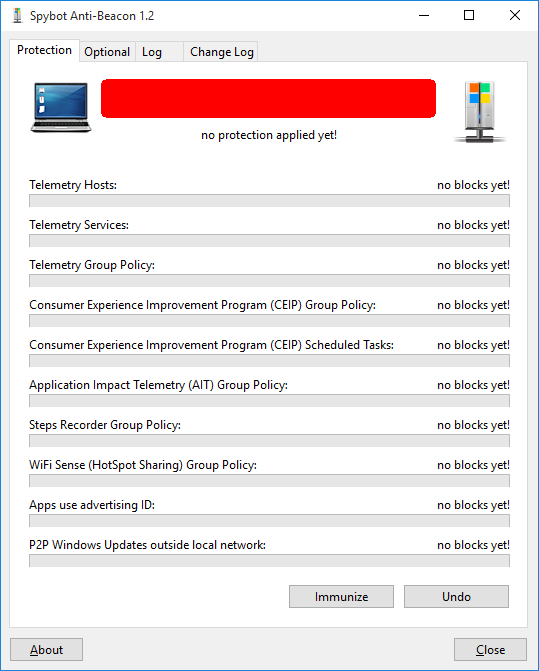Click the Spybot Anti-Beacon title bar icon

click(x=18, y=15)
